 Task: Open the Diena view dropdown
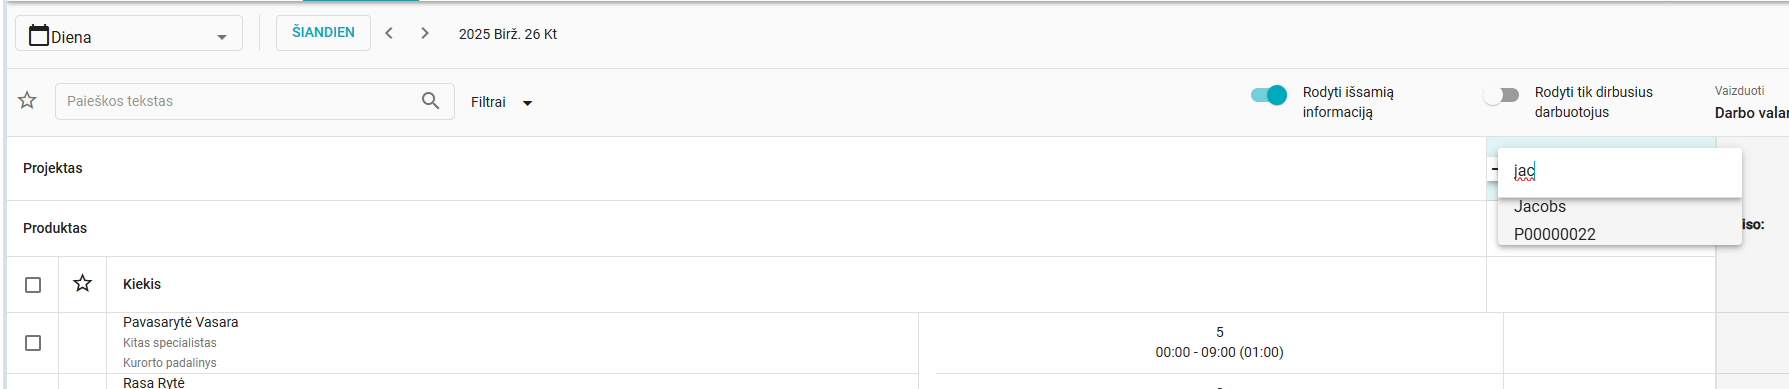pyautogui.click(x=129, y=34)
